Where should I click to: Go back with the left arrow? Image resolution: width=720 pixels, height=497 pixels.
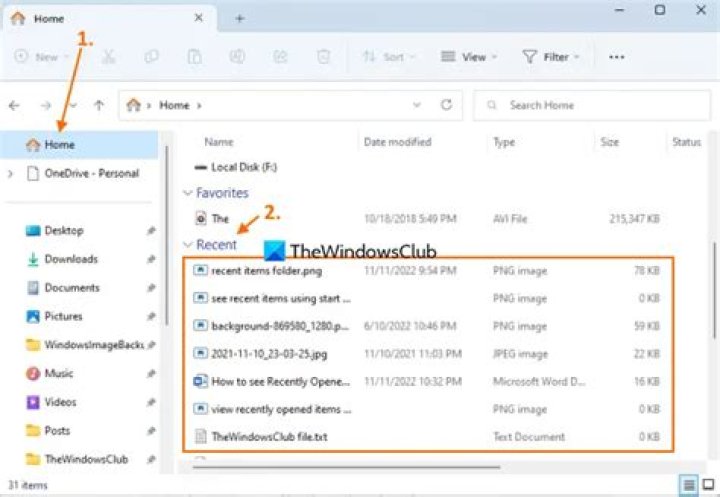tap(14, 106)
